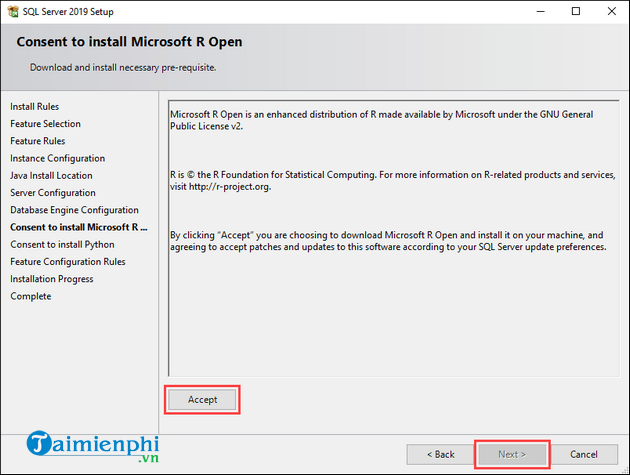
Task: Open Java Install Location step
Action: 51,176
